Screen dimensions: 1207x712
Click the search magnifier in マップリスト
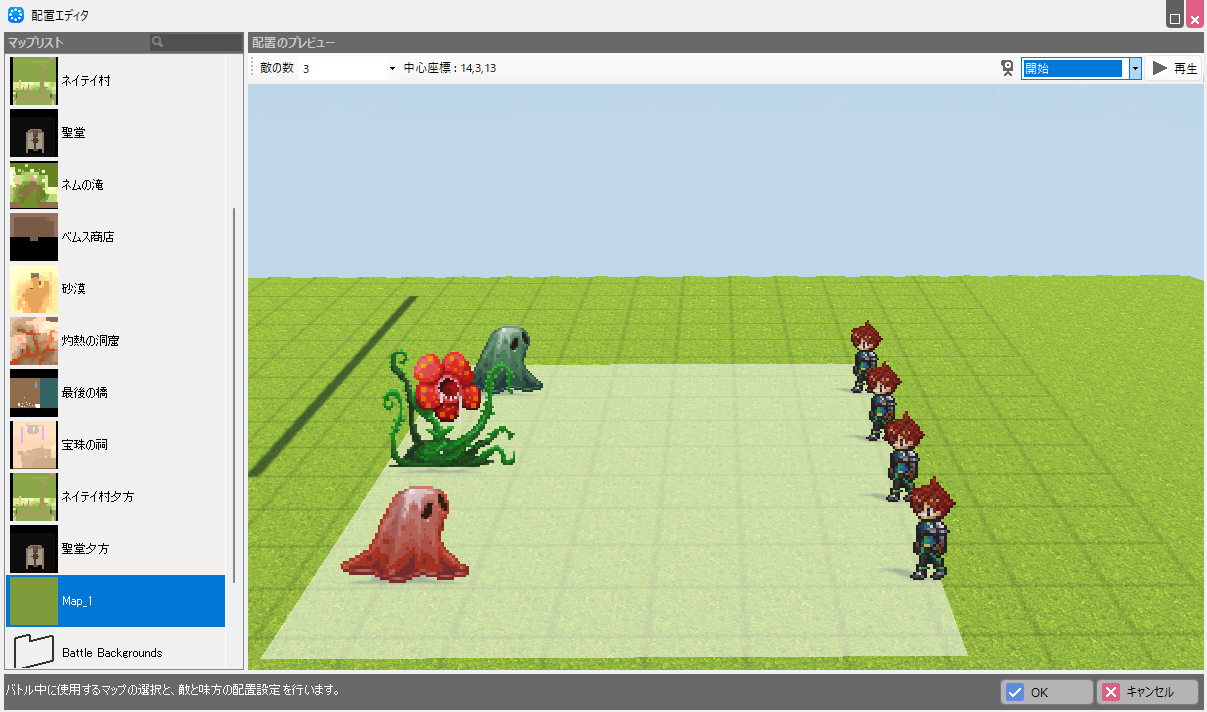(x=158, y=43)
